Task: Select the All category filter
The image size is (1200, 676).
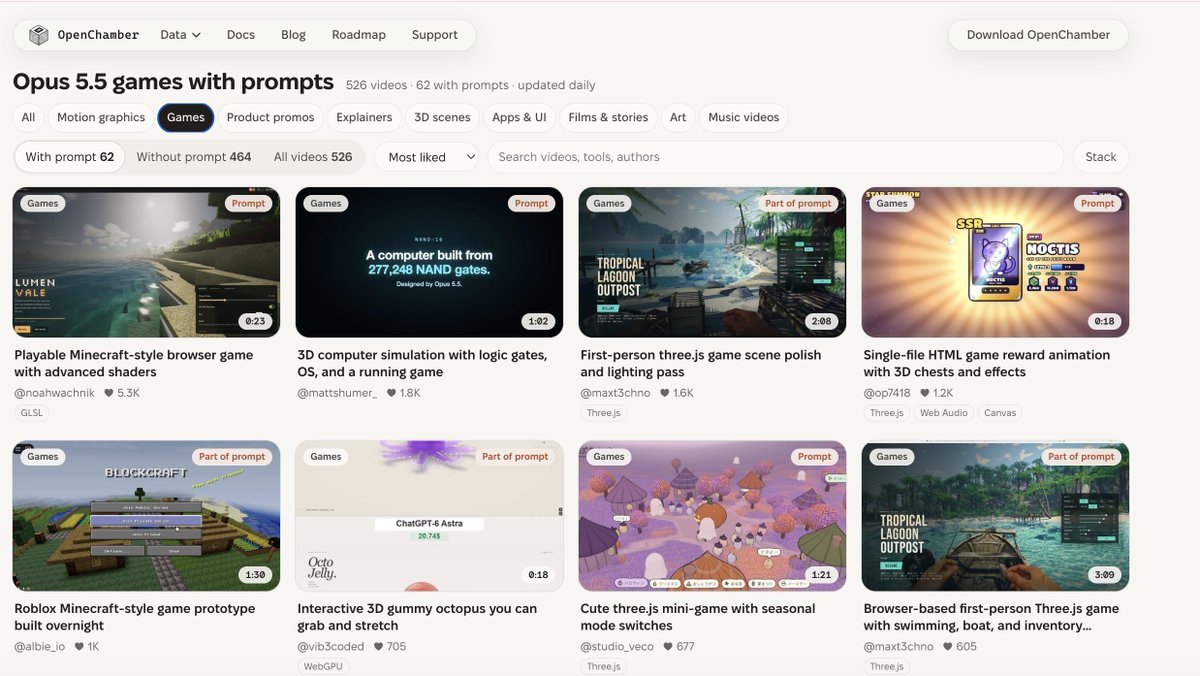Action: (x=28, y=118)
